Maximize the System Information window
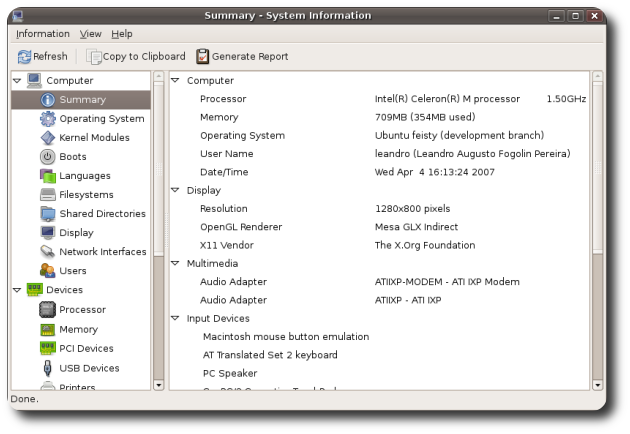This screenshot has width=630, height=434. (575, 16)
